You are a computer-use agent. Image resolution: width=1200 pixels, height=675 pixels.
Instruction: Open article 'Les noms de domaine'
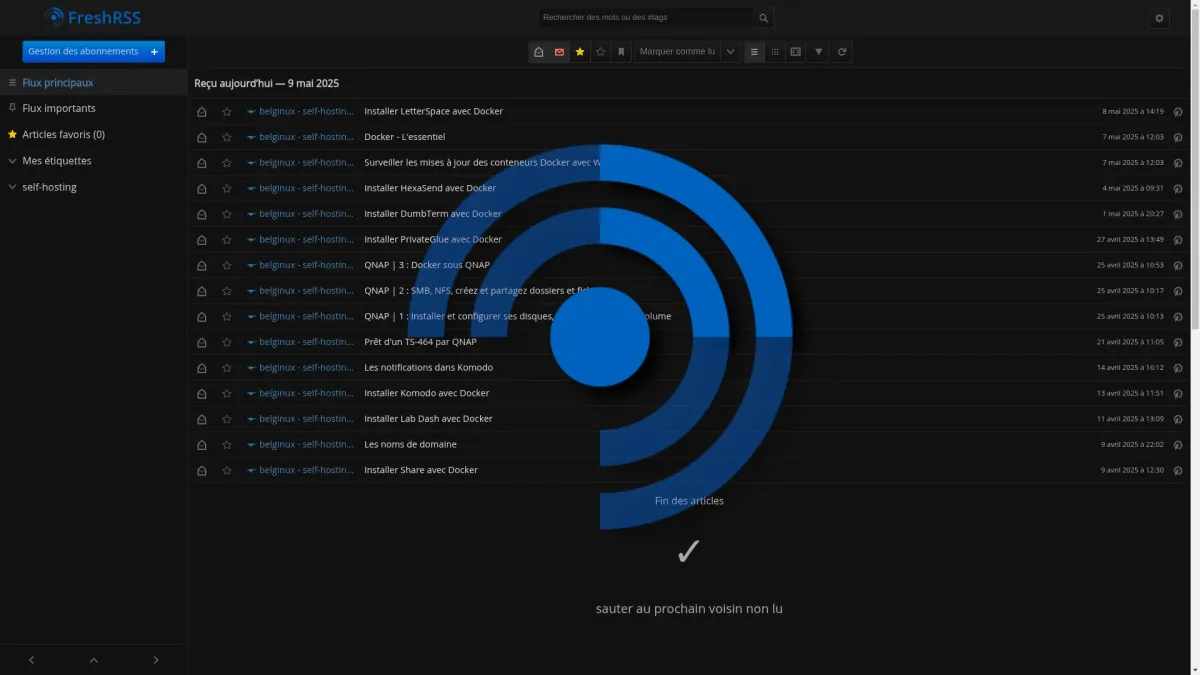pos(410,444)
